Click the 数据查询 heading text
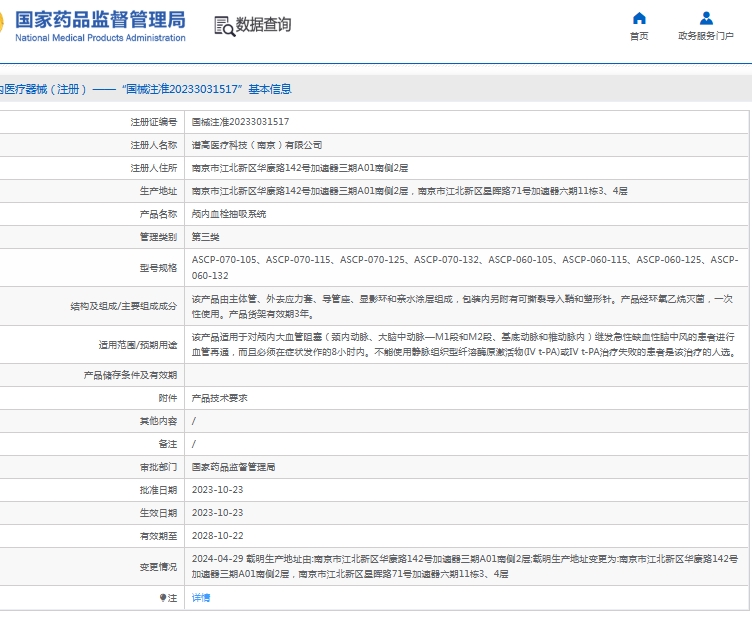This screenshot has width=752, height=618. click(x=263, y=24)
